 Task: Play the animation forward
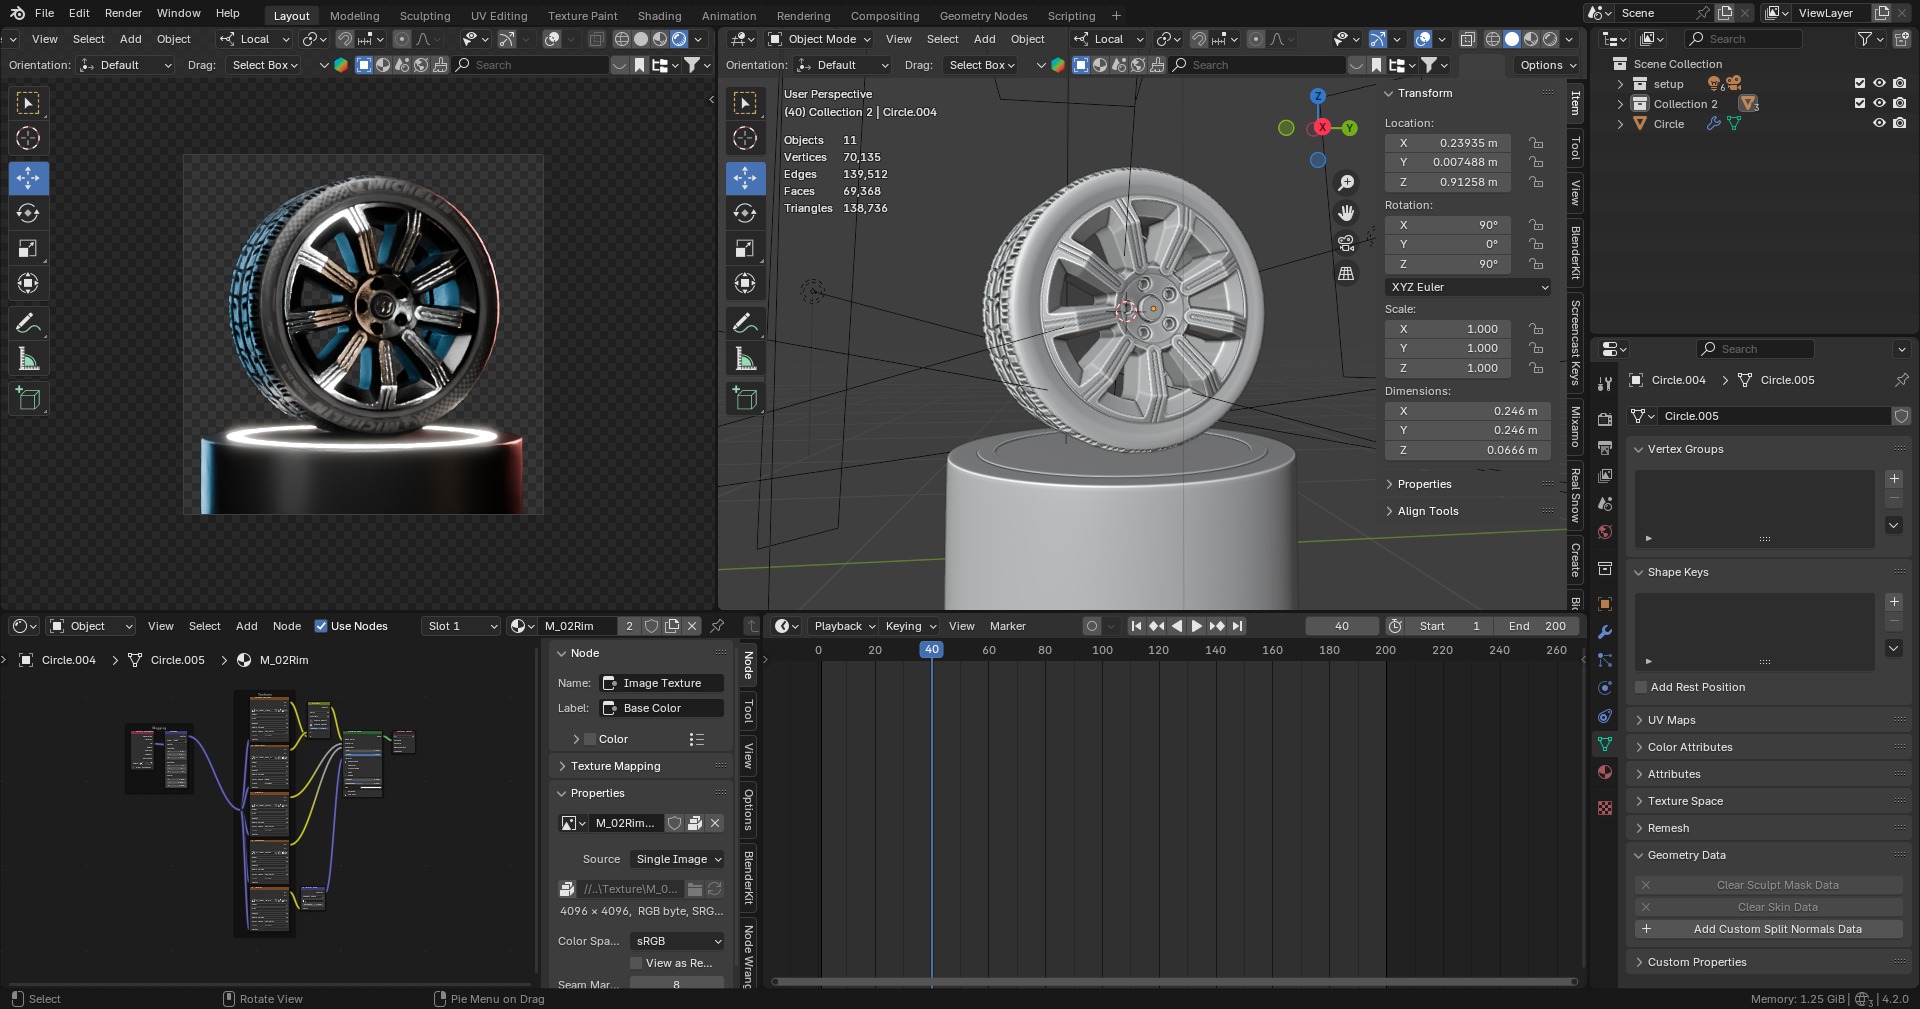[x=1197, y=626]
